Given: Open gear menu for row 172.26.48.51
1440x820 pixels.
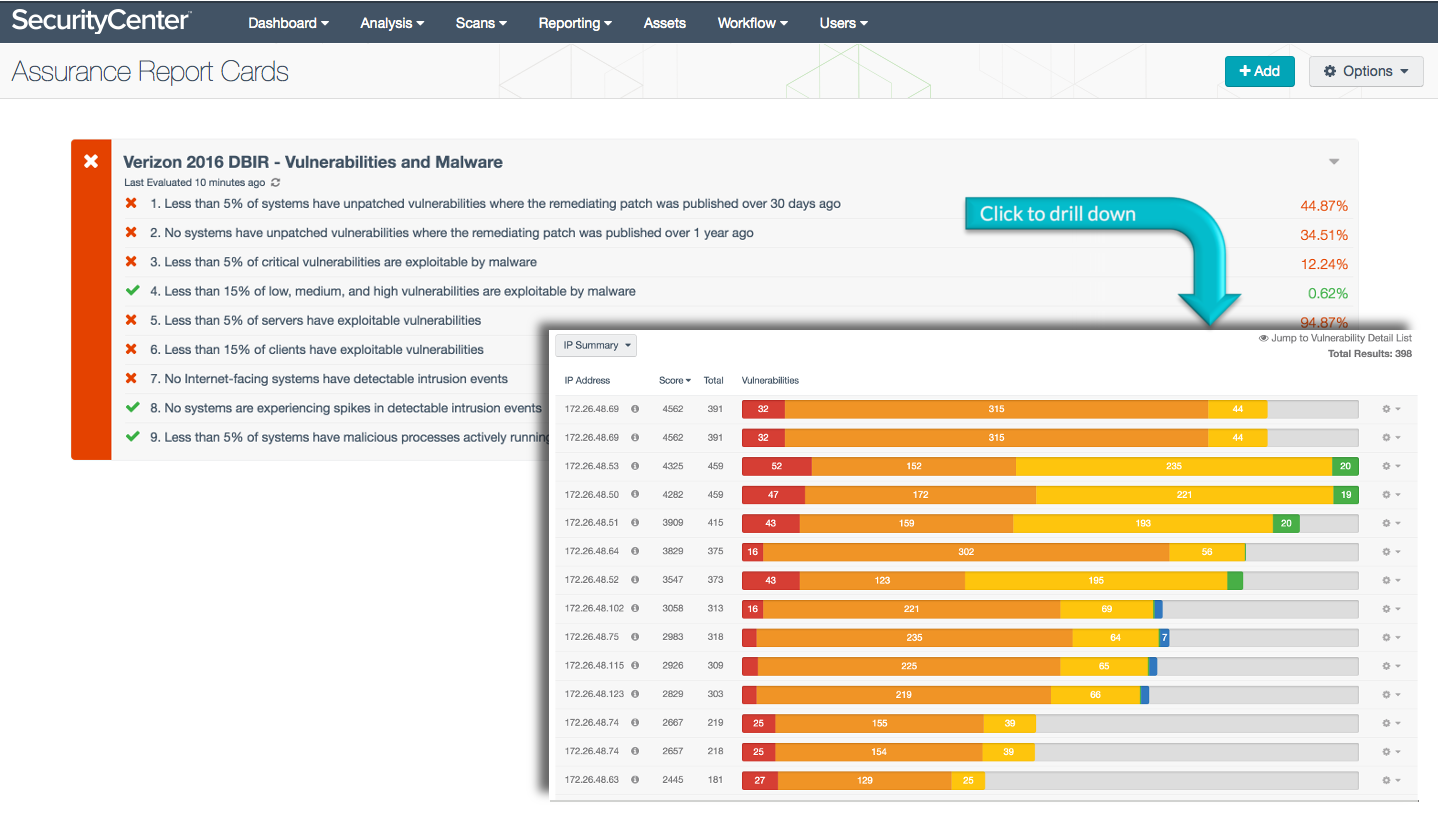Looking at the screenshot, I should click(x=1391, y=523).
